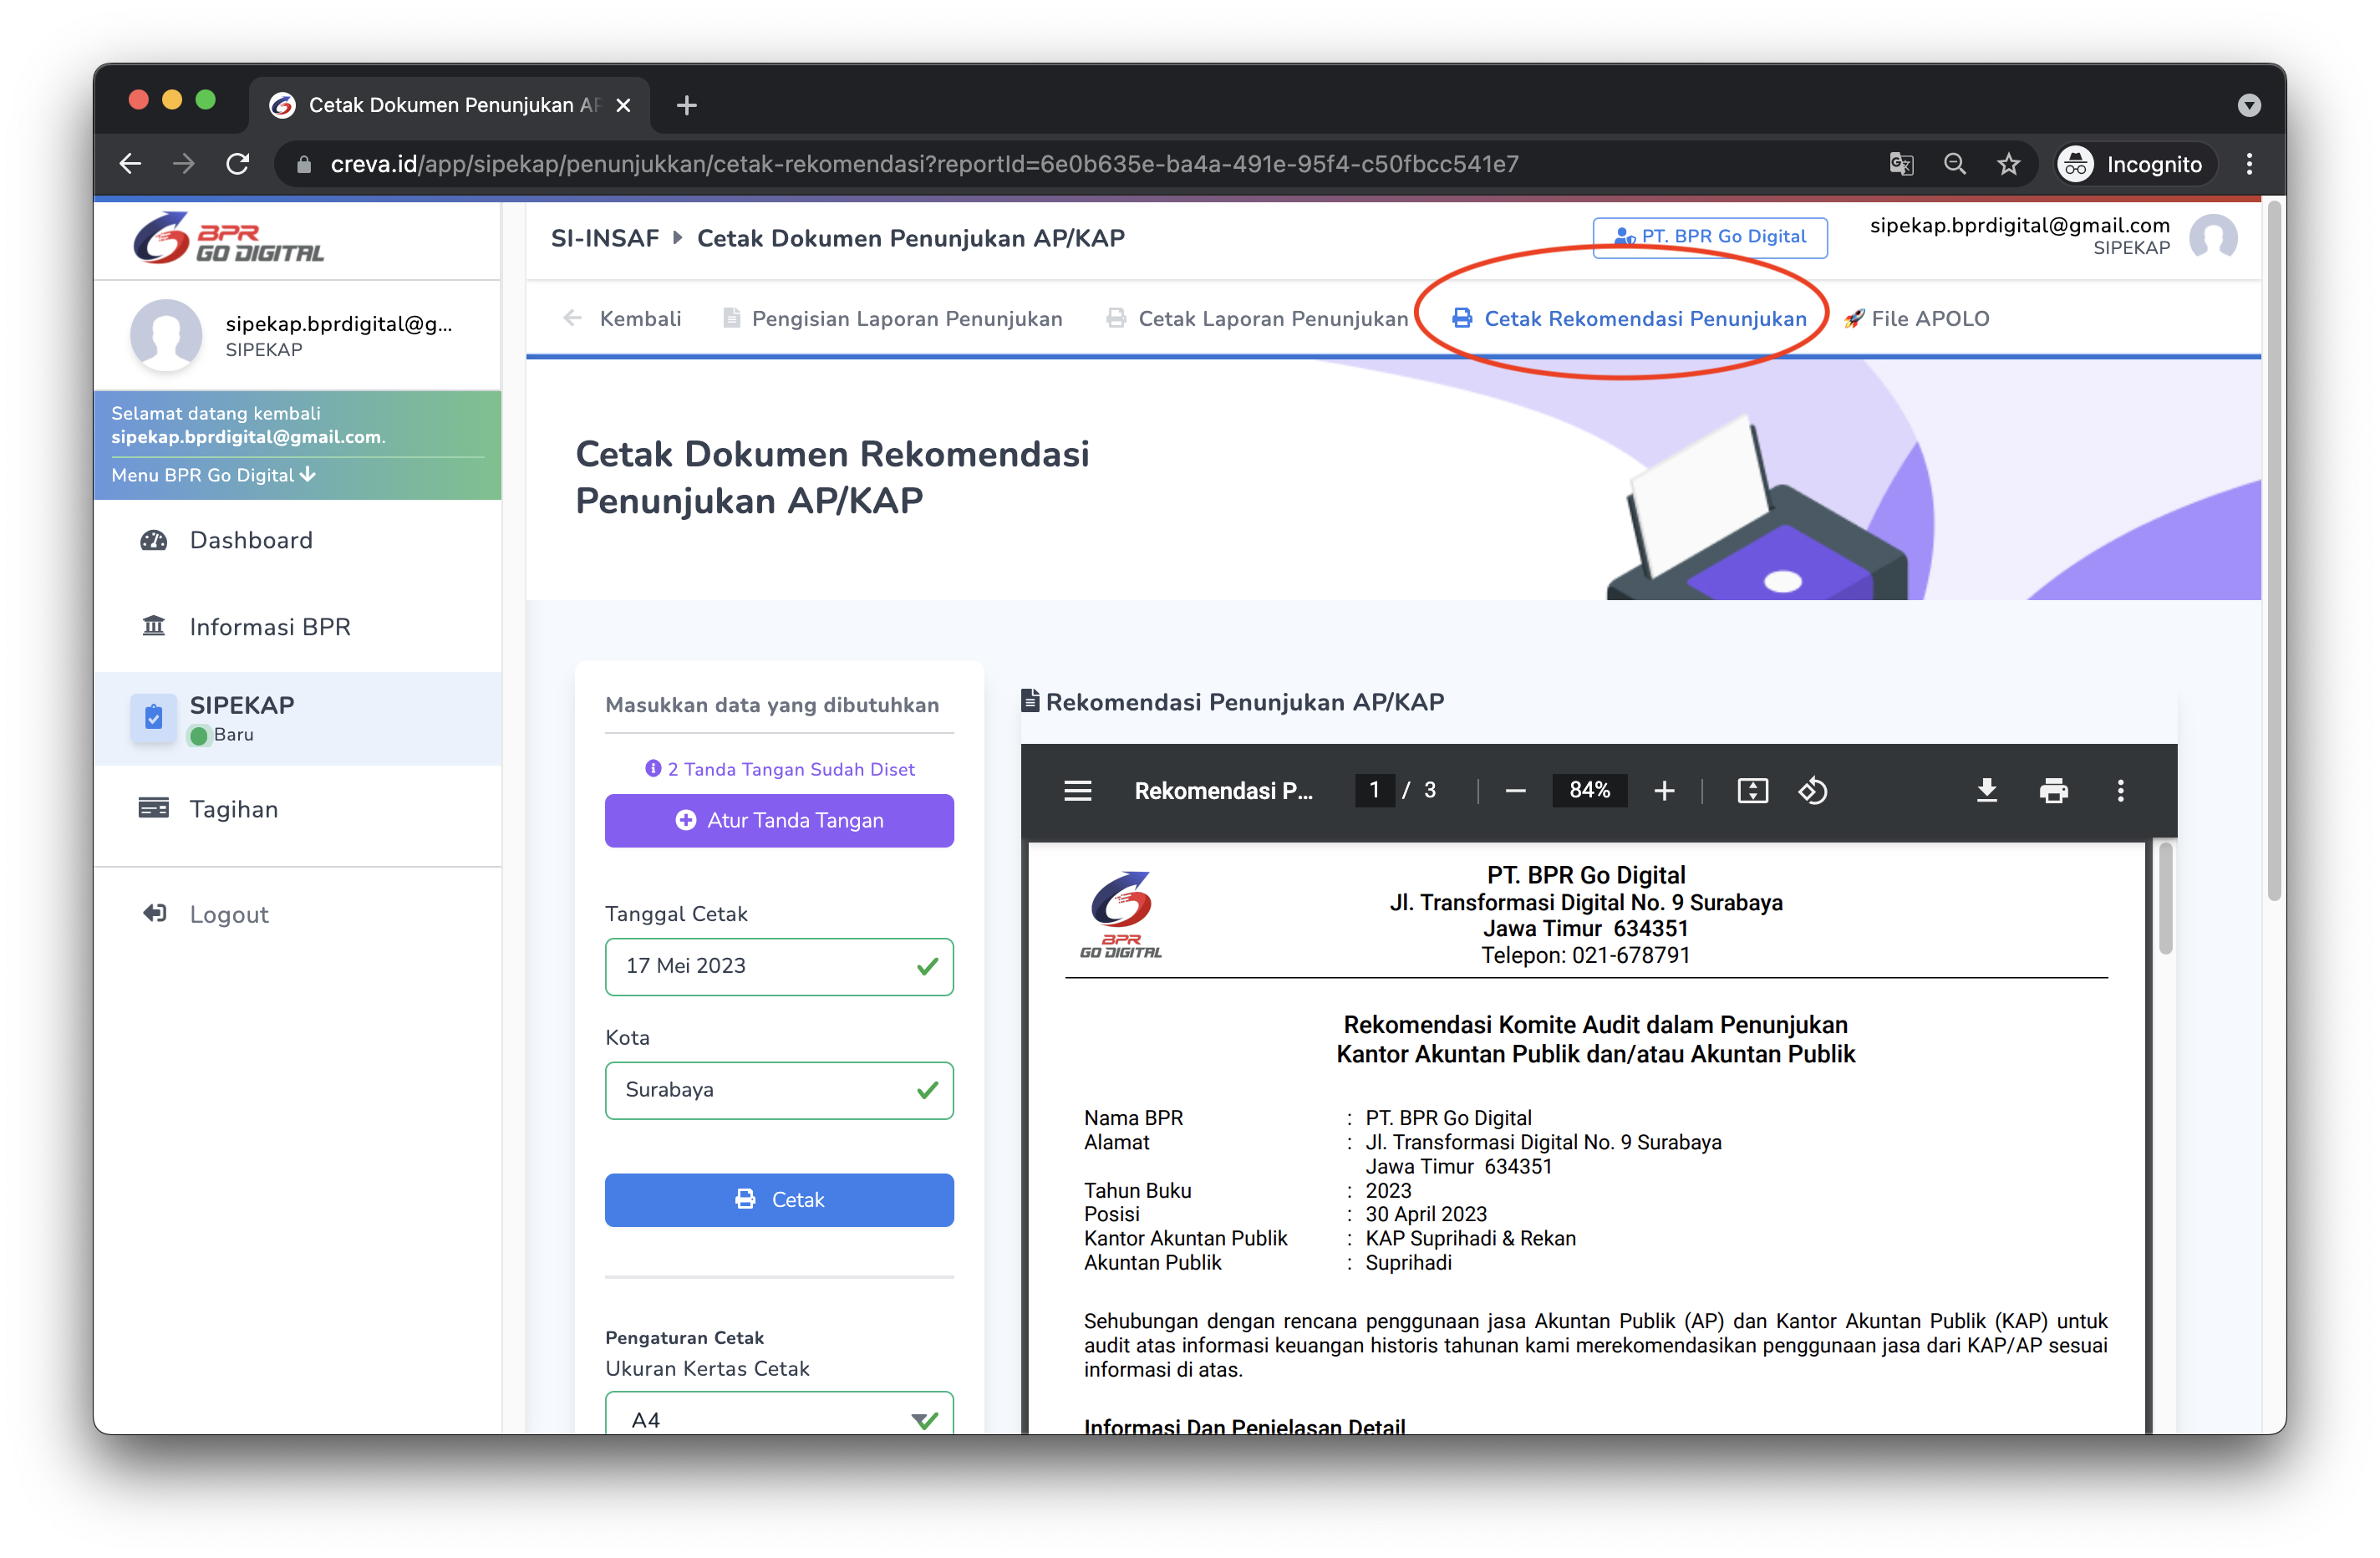Open the PDF viewer more actions menu
Image resolution: width=2380 pixels, height=1558 pixels.
(x=2120, y=791)
